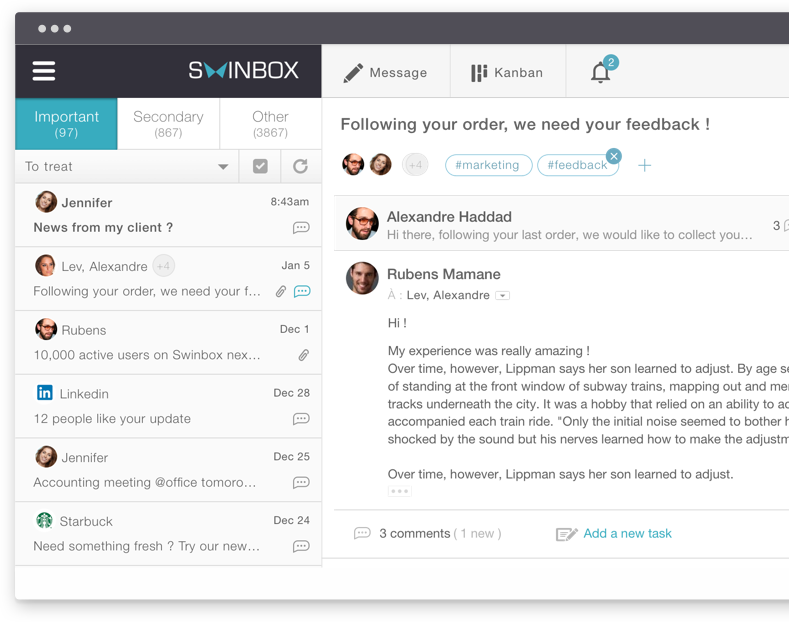The image size is (789, 622).
Task: Click comment icon on Linkedin email
Action: (301, 419)
